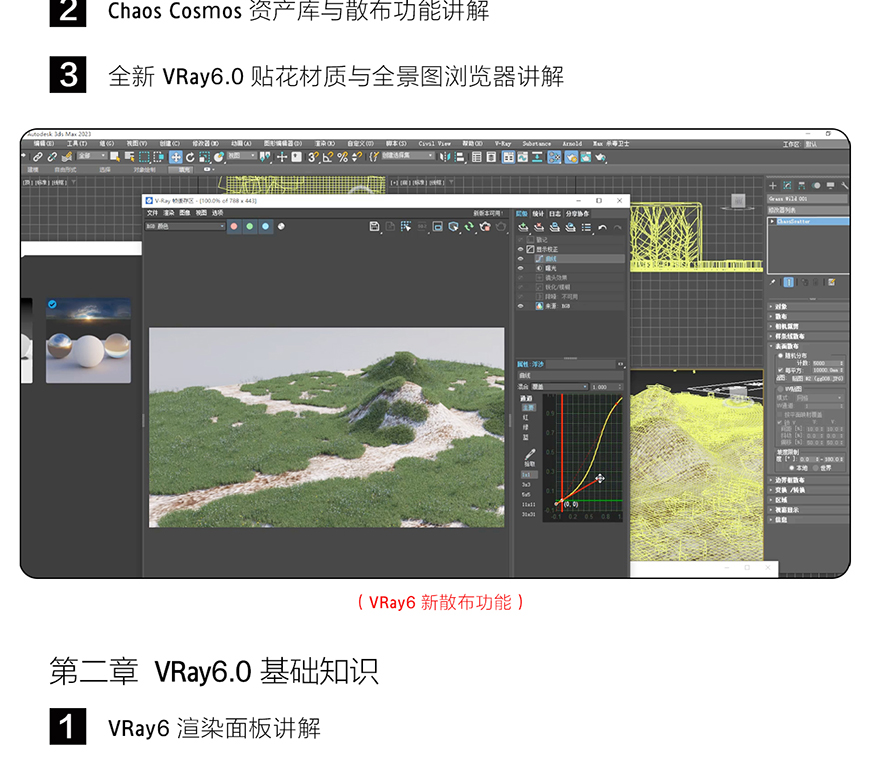Switch to the 日志 tab in frame buffer

pyautogui.click(x=555, y=214)
